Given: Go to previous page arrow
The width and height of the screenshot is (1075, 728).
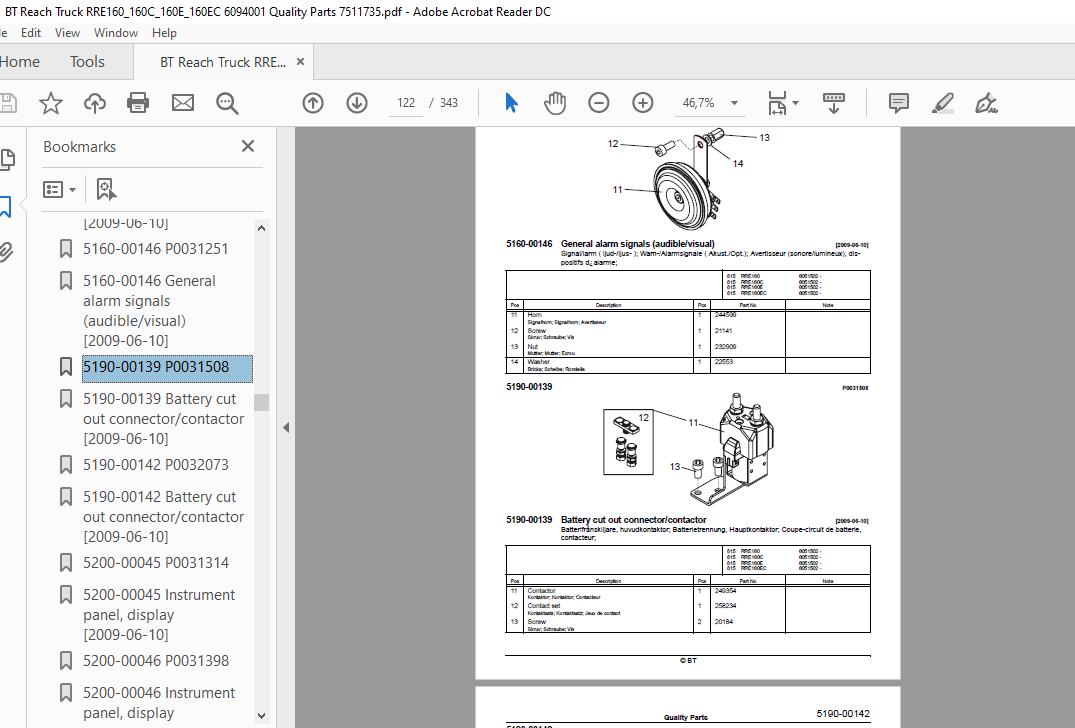Looking at the screenshot, I should click(x=313, y=104).
